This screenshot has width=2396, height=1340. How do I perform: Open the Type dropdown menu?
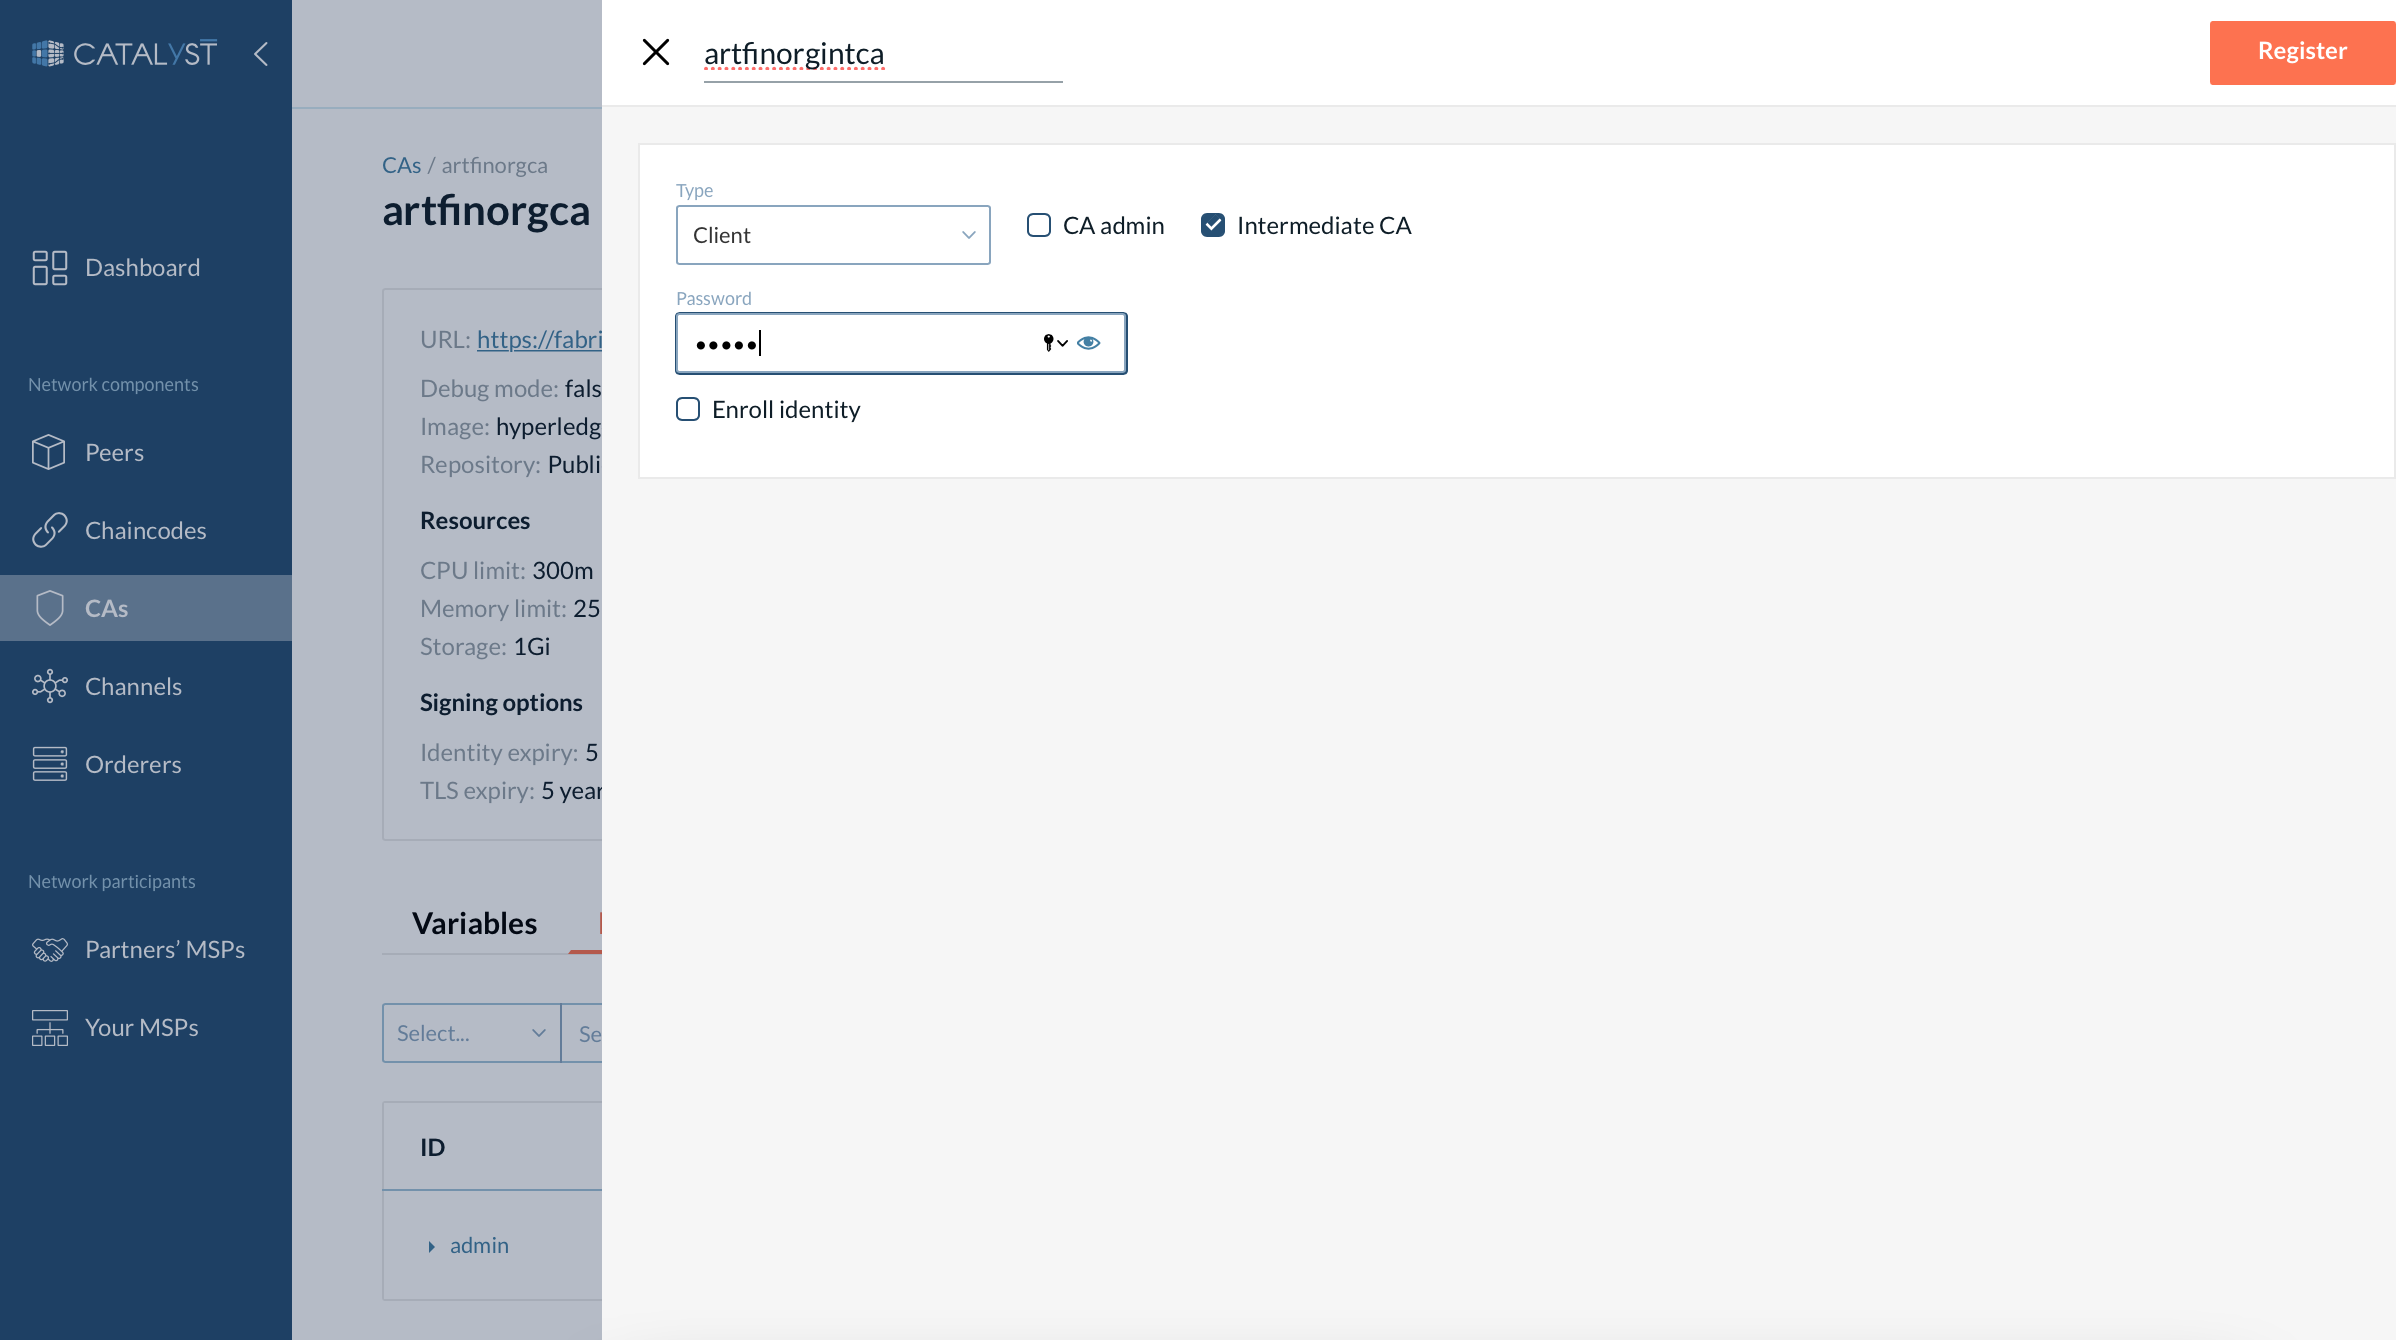pos(833,234)
